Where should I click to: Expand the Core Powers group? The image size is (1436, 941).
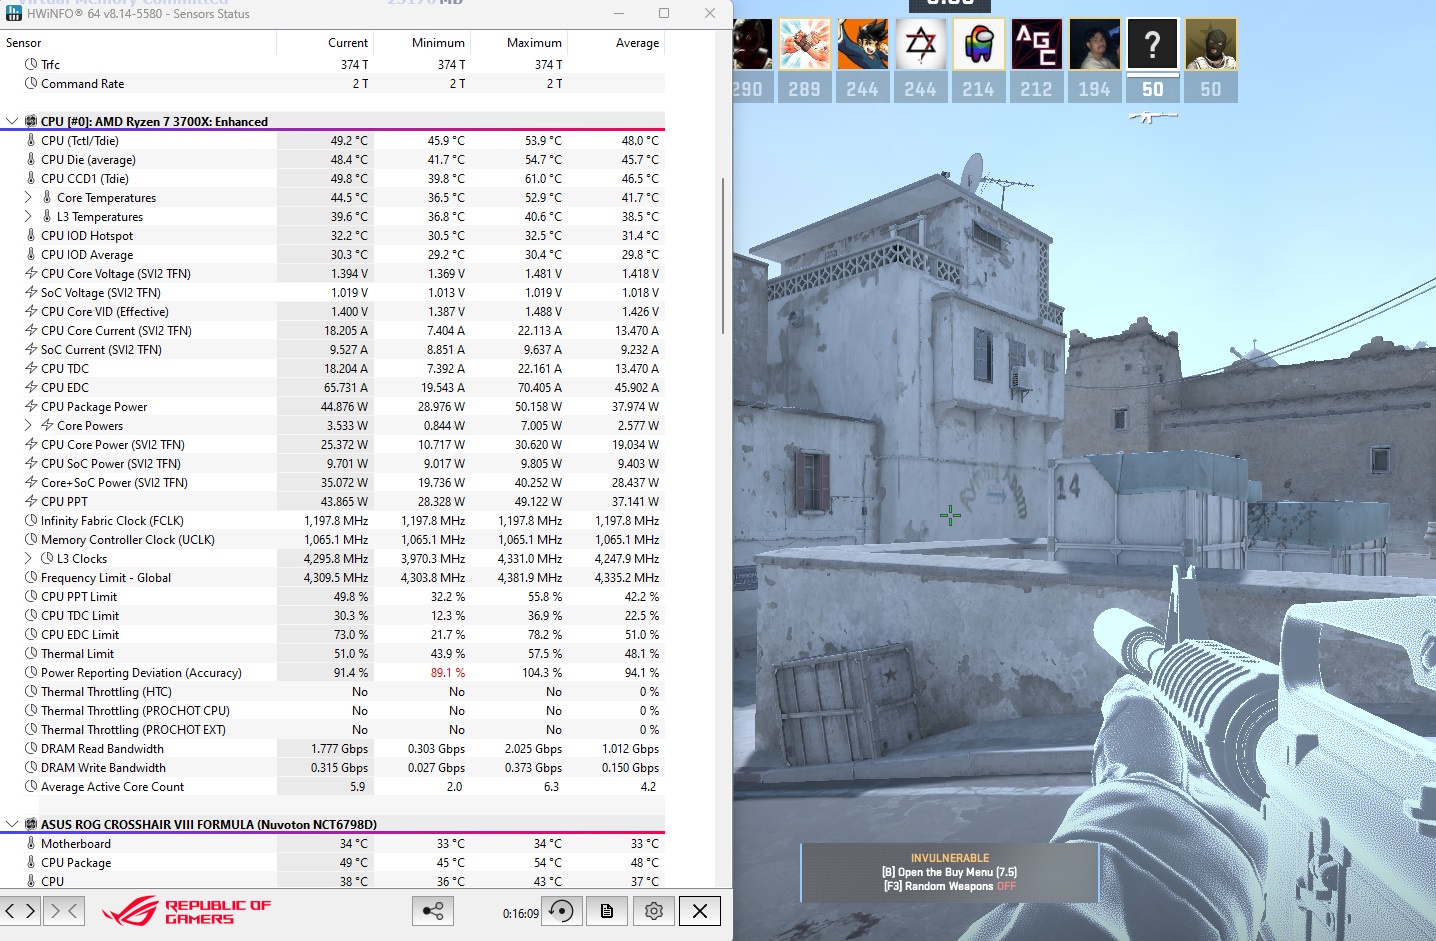[28, 426]
